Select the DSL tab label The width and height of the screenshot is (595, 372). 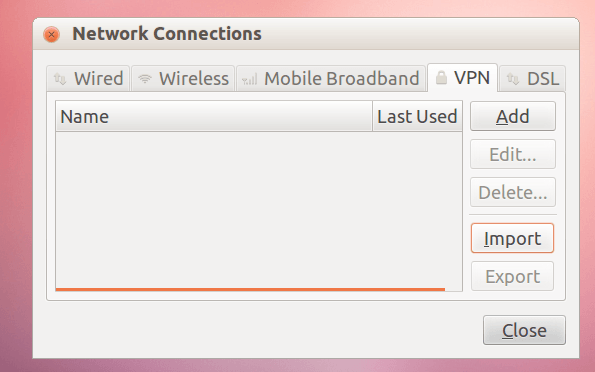(543, 79)
